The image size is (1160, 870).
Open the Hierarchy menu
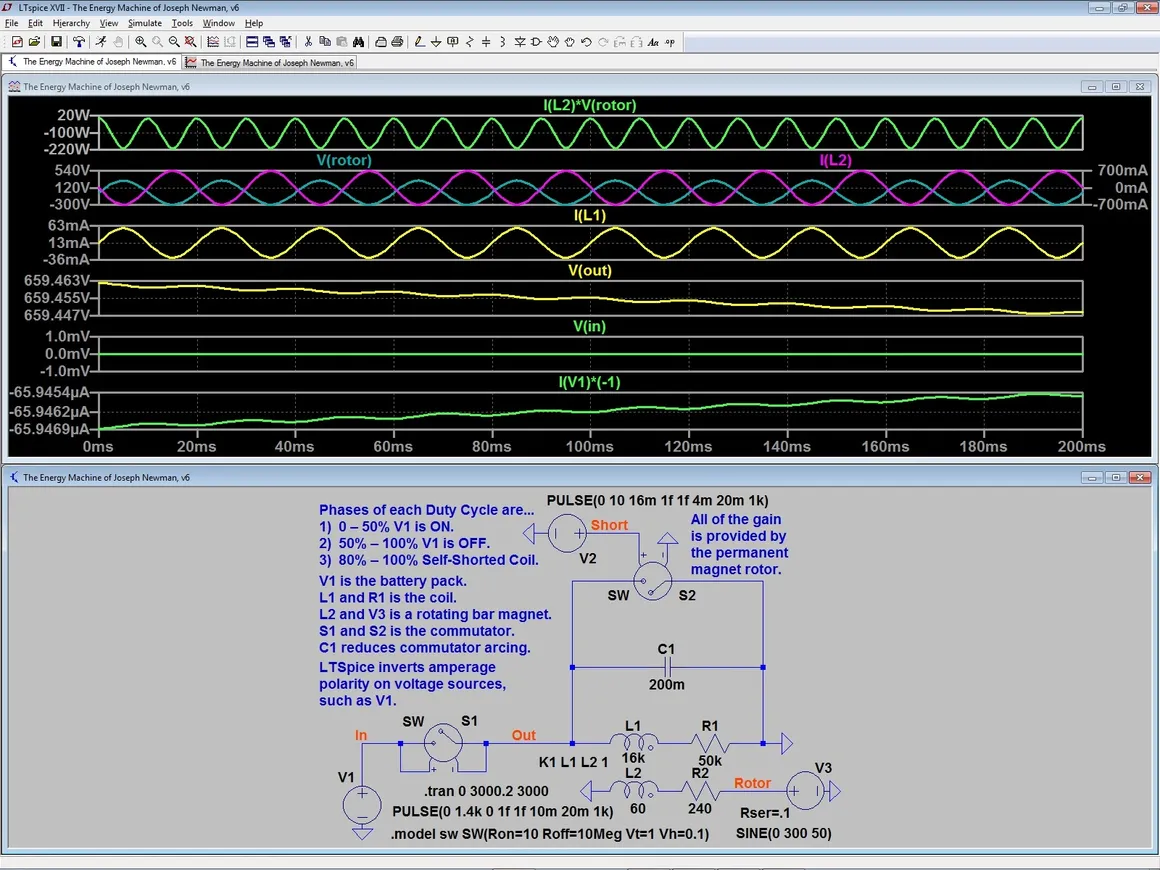71,23
